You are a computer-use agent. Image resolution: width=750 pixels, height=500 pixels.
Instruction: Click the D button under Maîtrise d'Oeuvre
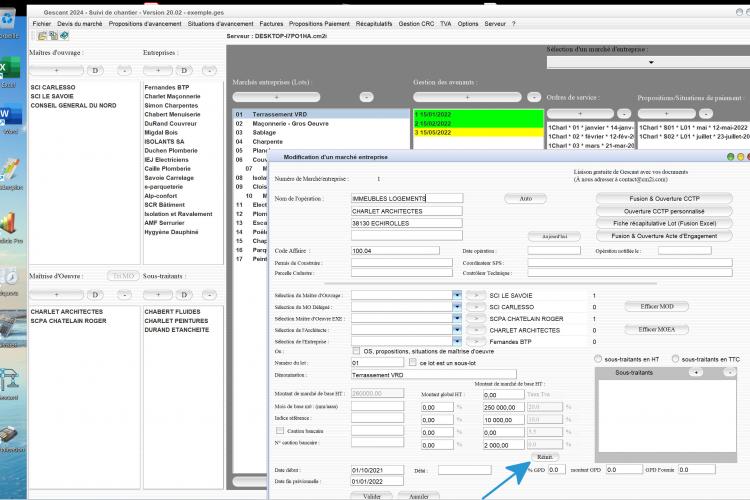pyautogui.click(x=95, y=295)
